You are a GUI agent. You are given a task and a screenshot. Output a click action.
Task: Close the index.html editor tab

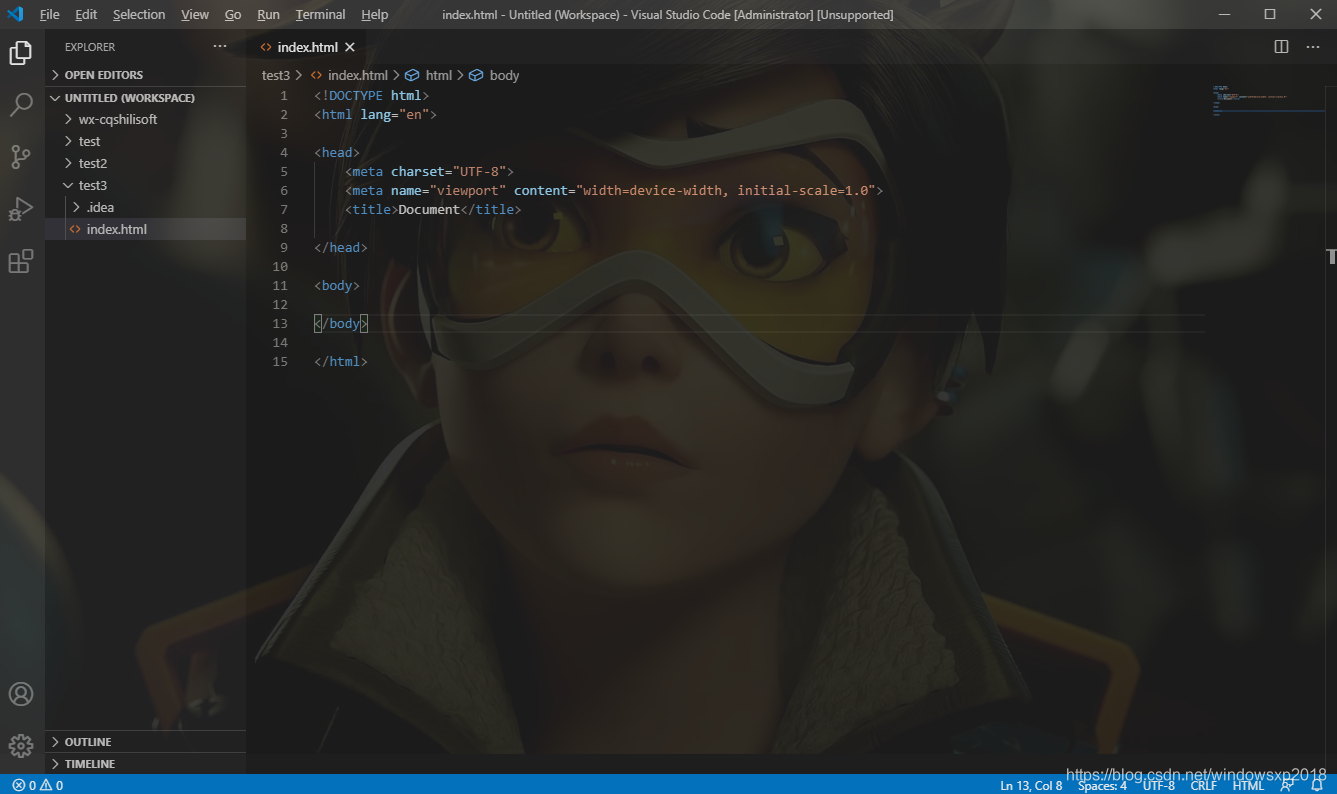click(x=349, y=47)
